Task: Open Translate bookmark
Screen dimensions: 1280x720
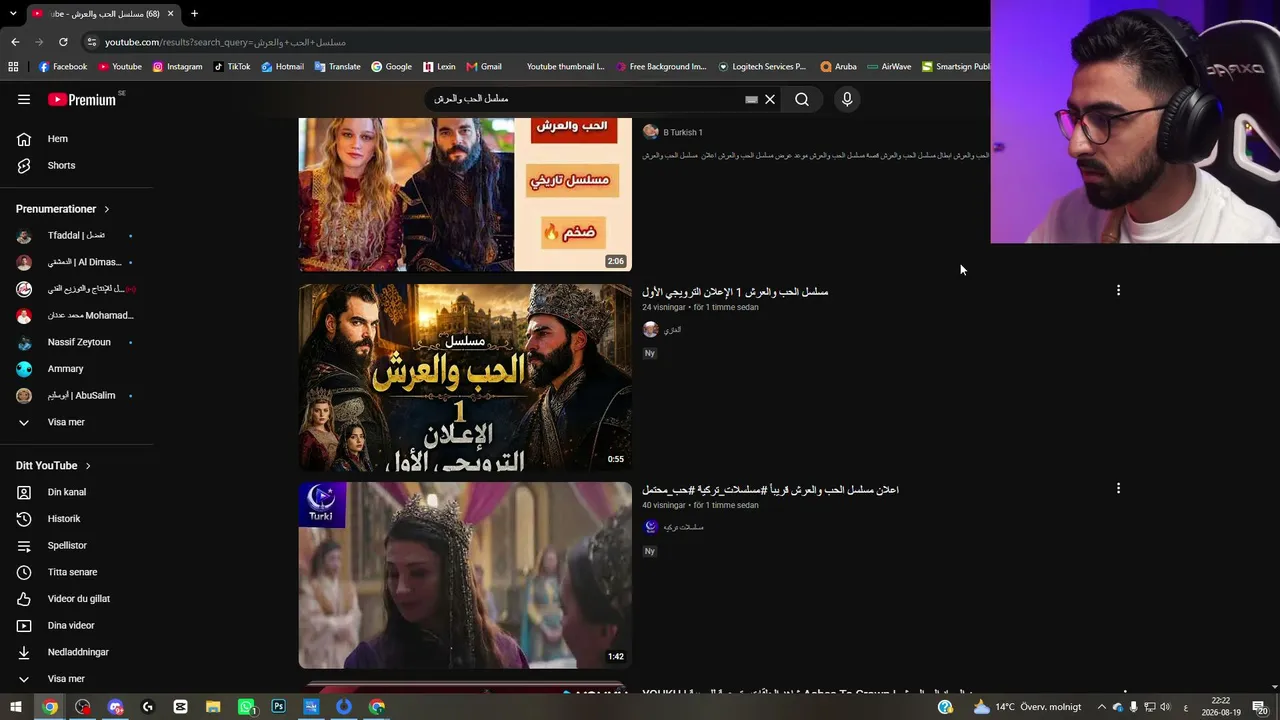Action: pyautogui.click(x=337, y=67)
